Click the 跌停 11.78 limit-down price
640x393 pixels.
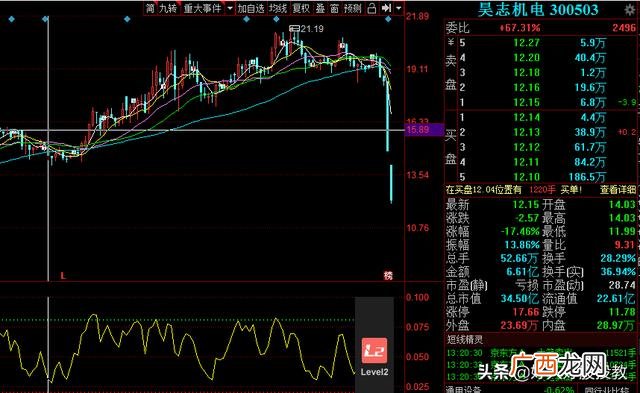622,312
